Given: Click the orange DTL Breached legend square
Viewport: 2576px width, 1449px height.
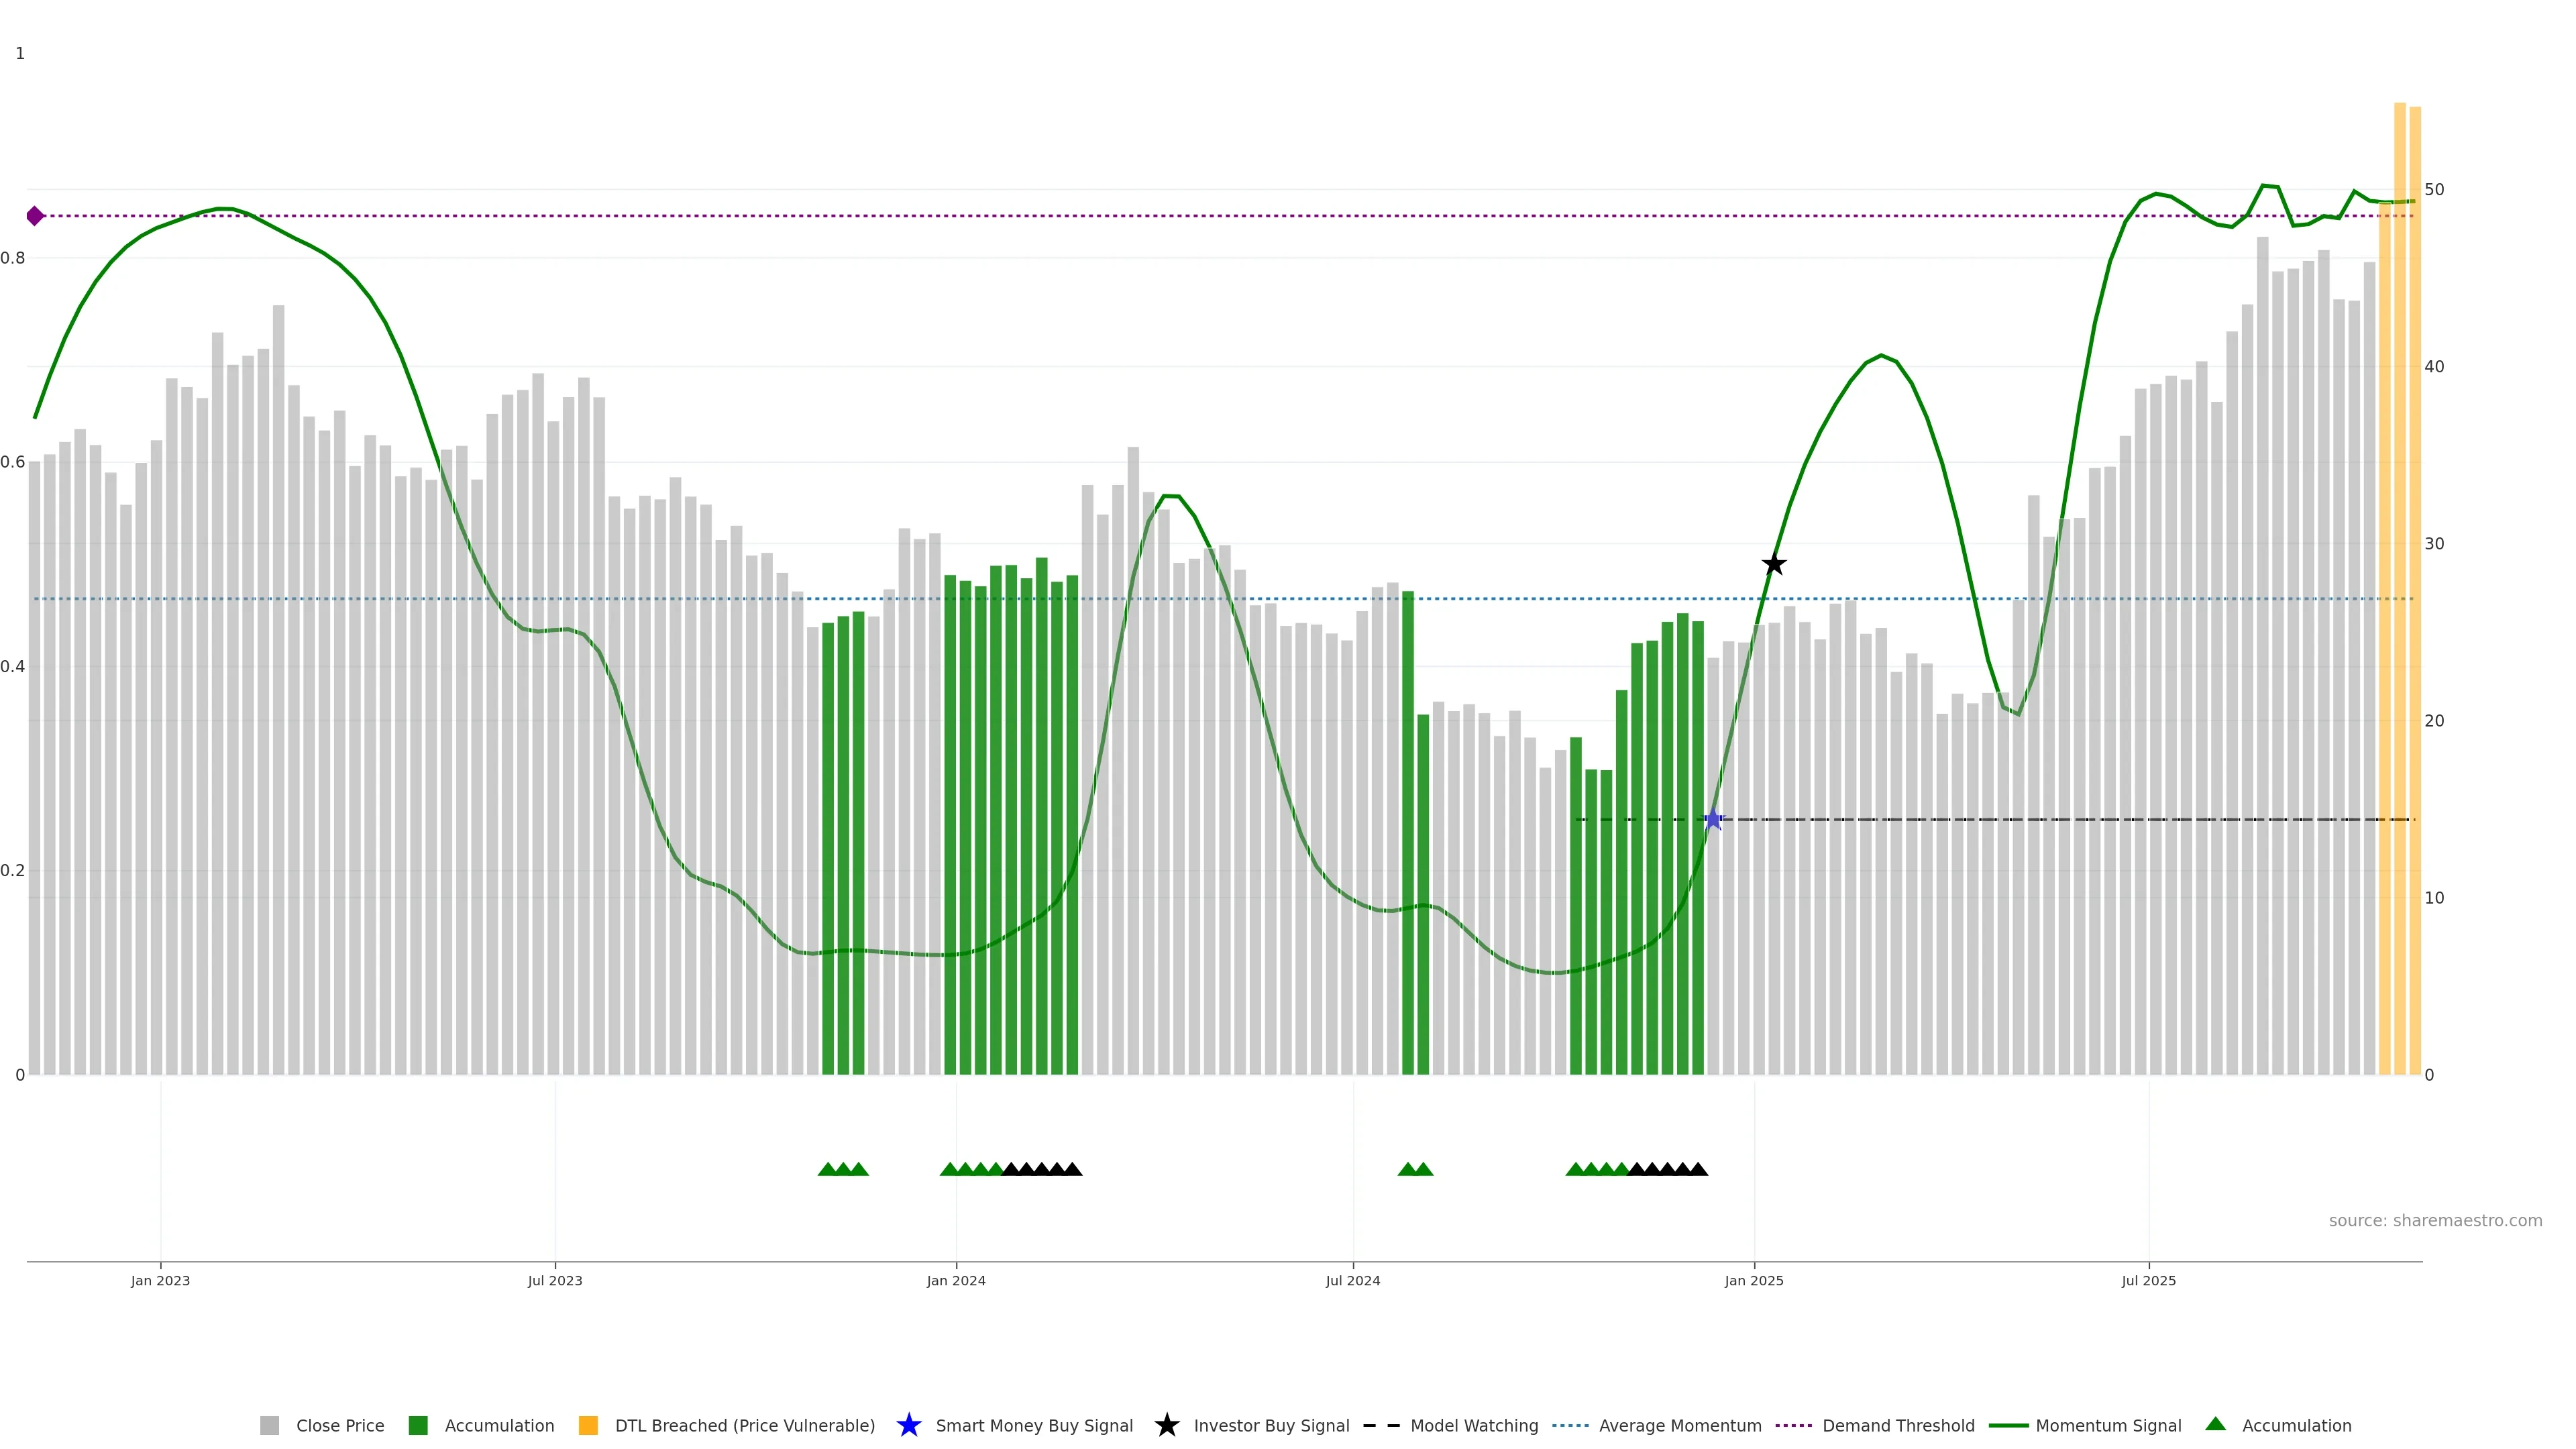Looking at the screenshot, I should click(x=588, y=1426).
